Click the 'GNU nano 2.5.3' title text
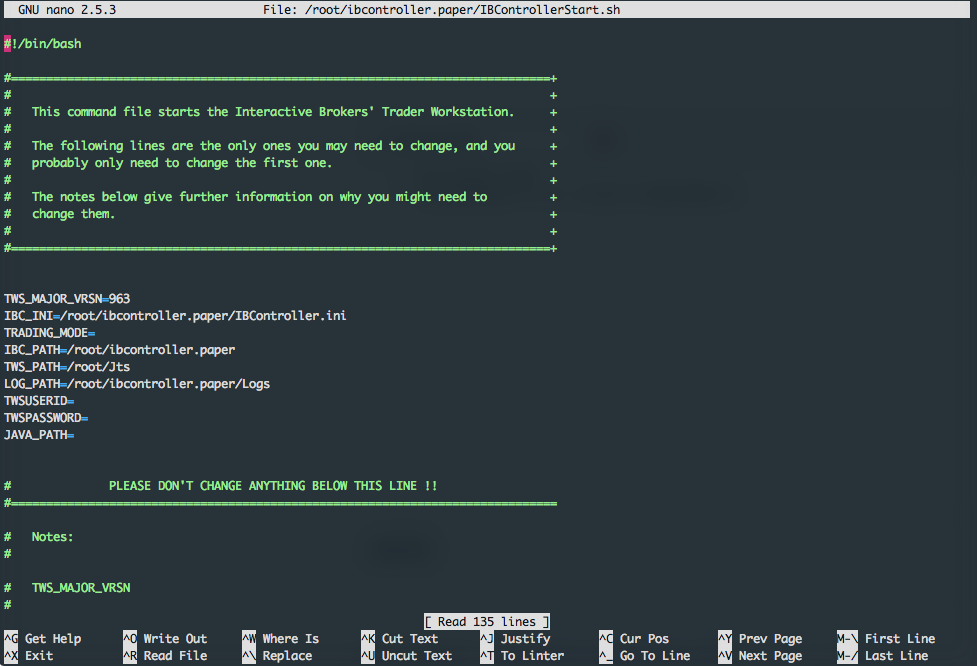 click(67, 9)
